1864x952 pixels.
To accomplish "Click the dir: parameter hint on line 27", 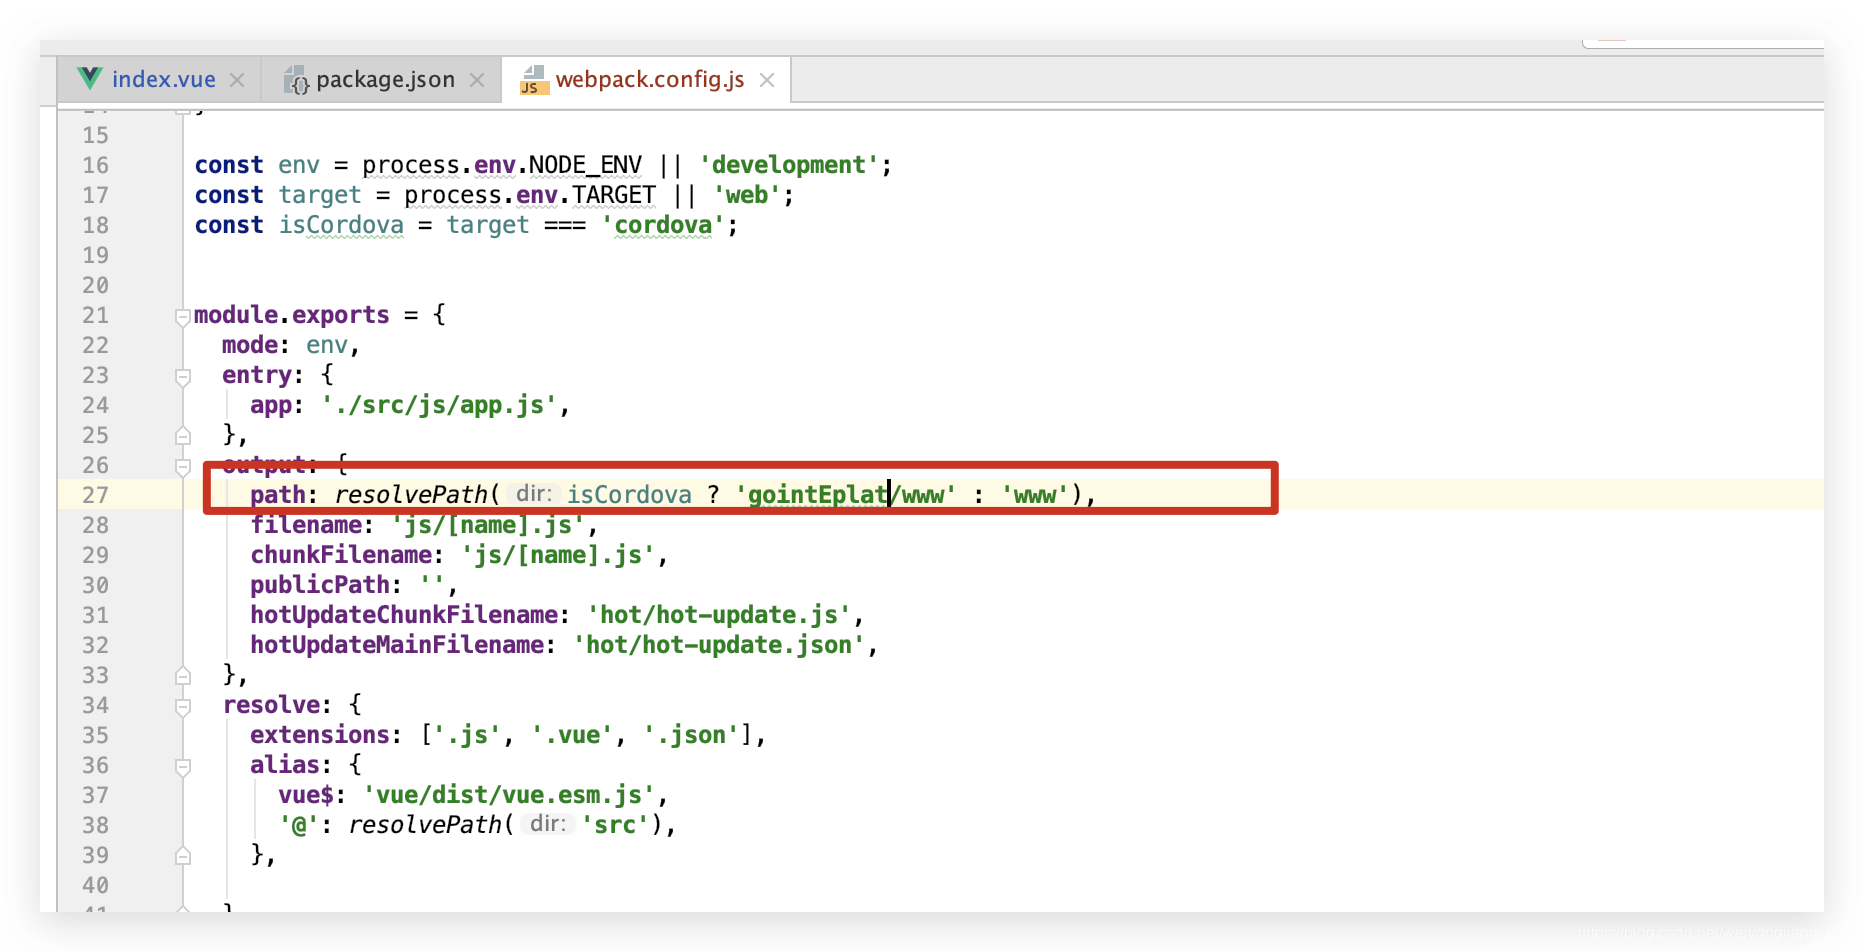I will click(x=534, y=494).
